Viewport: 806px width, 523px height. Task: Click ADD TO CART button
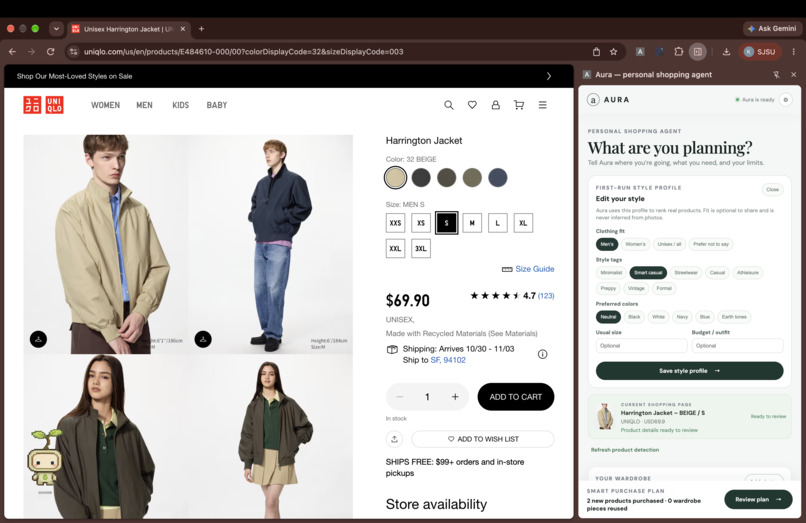(x=516, y=396)
